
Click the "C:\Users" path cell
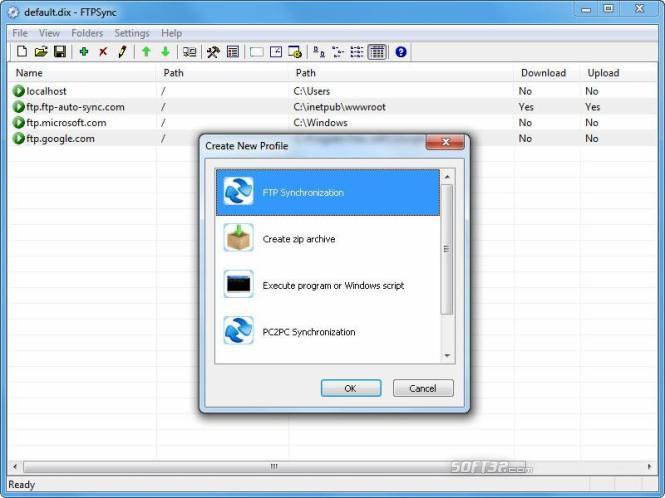click(x=312, y=91)
